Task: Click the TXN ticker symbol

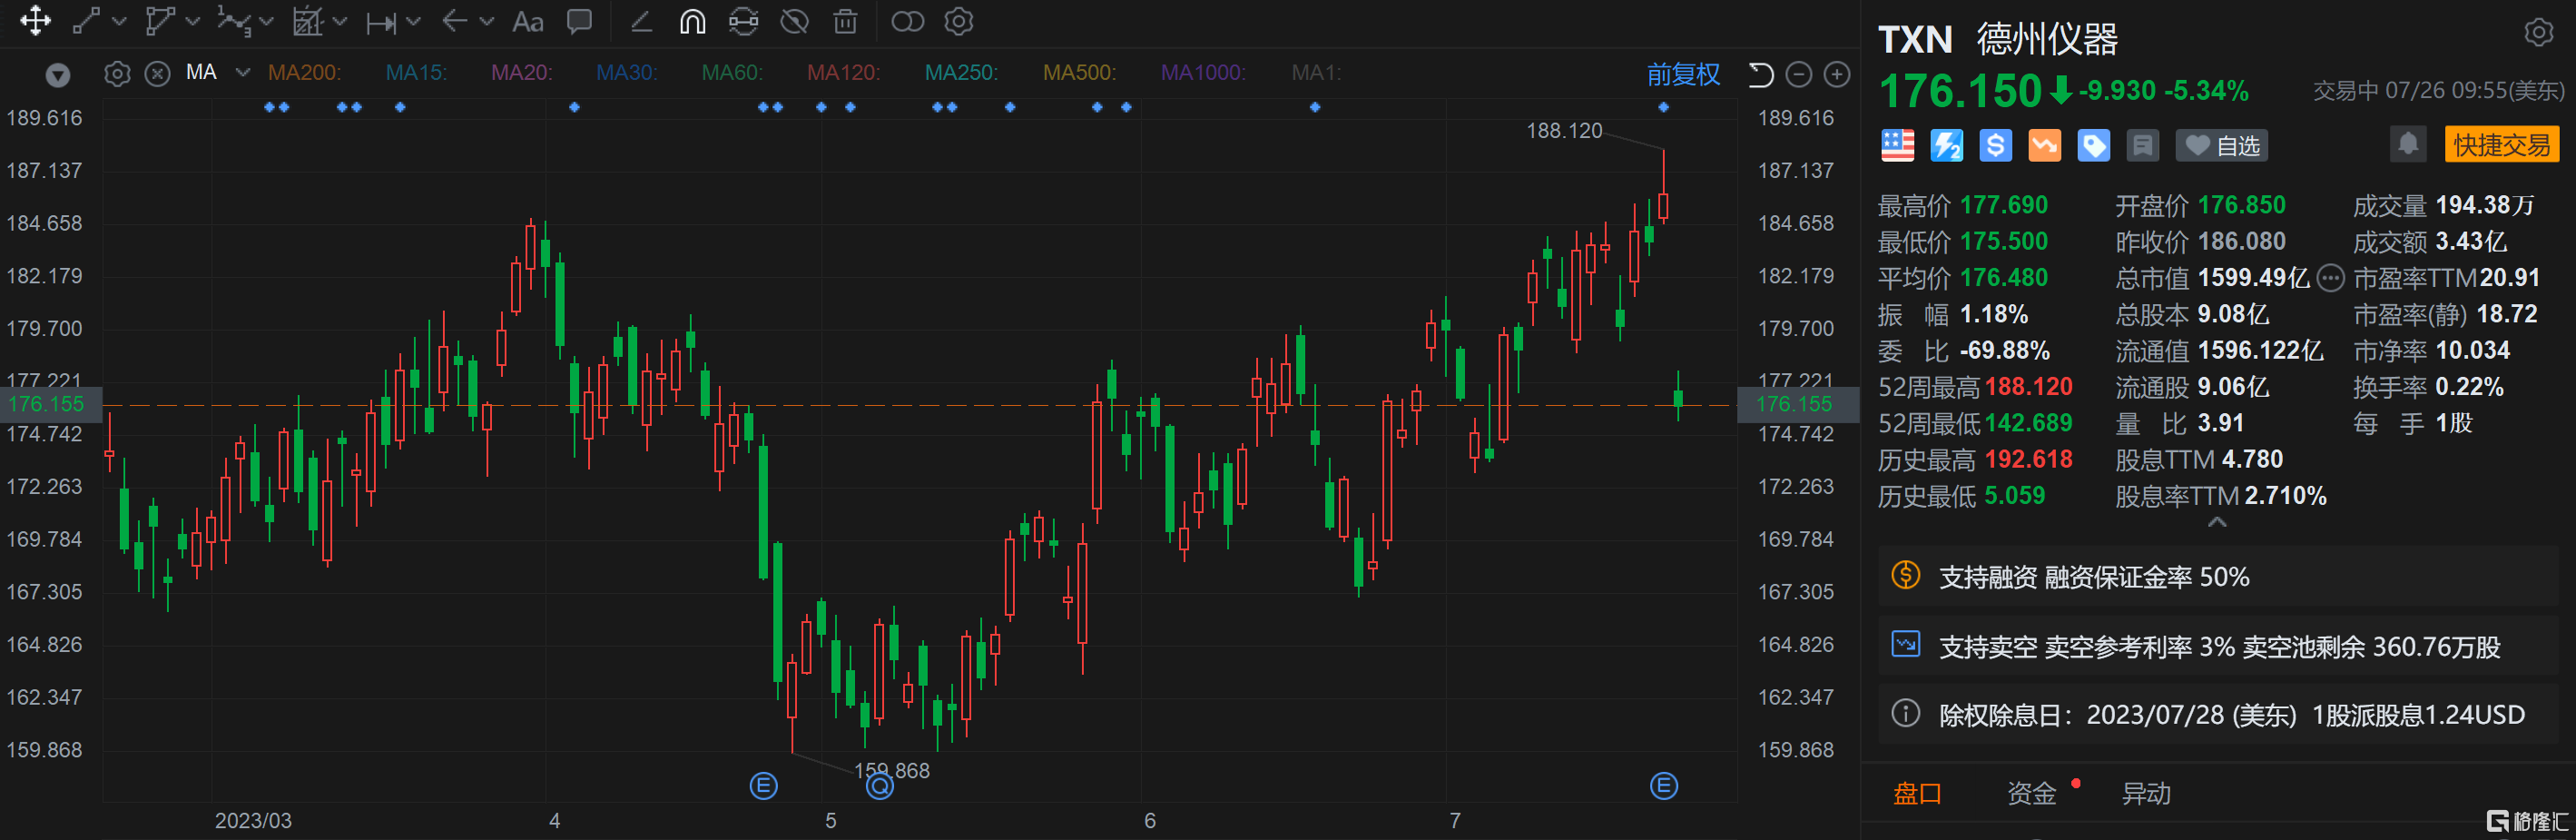Action: 1915,40
